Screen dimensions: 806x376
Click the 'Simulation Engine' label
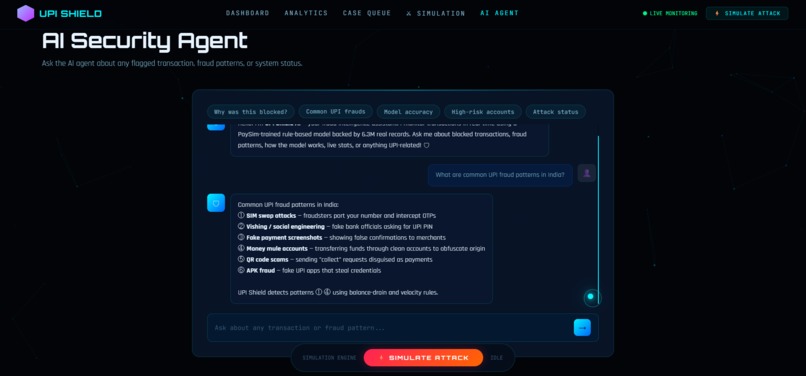[329, 358]
